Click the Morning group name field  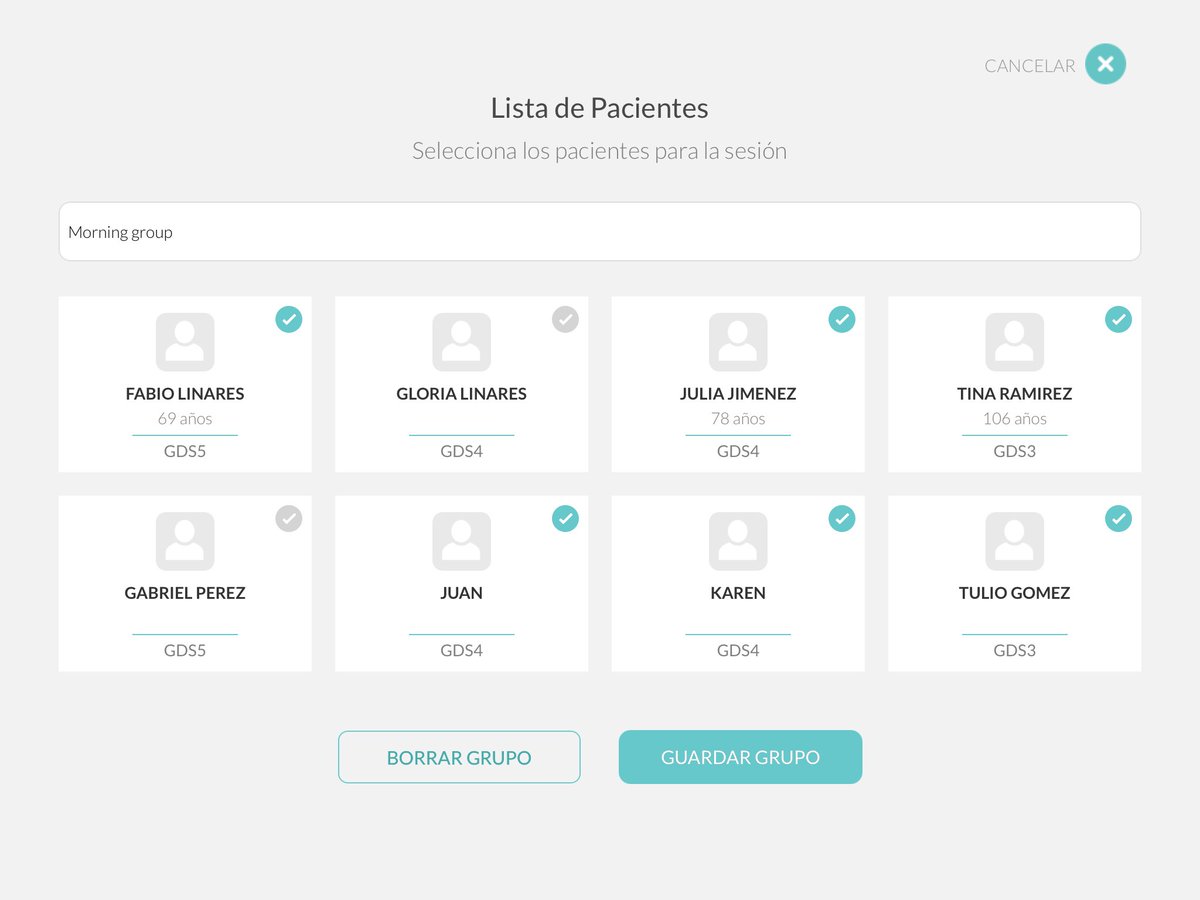(x=600, y=232)
